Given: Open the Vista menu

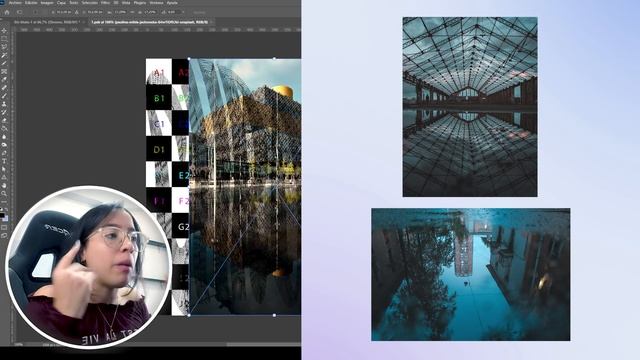Looking at the screenshot, I should pos(126,3).
